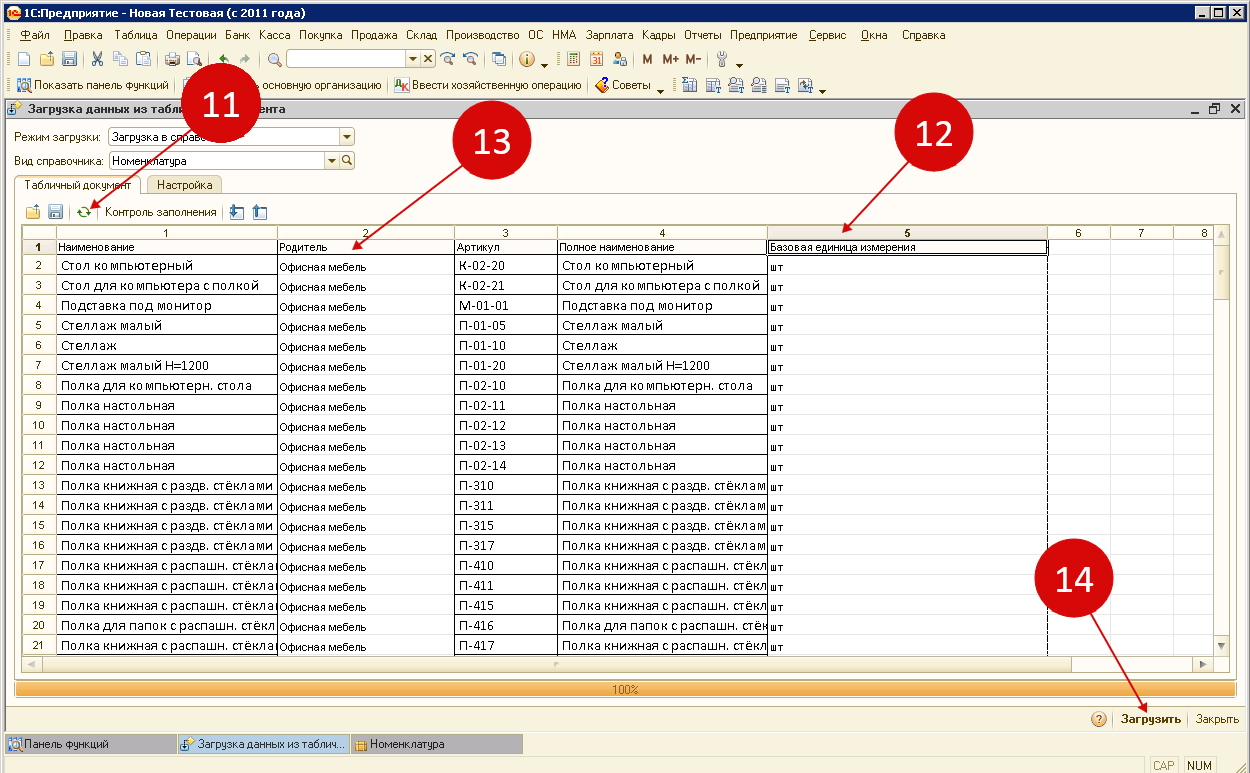This screenshot has height=773, width=1250.
Task: Click the 100% progress bar
Action: point(625,689)
